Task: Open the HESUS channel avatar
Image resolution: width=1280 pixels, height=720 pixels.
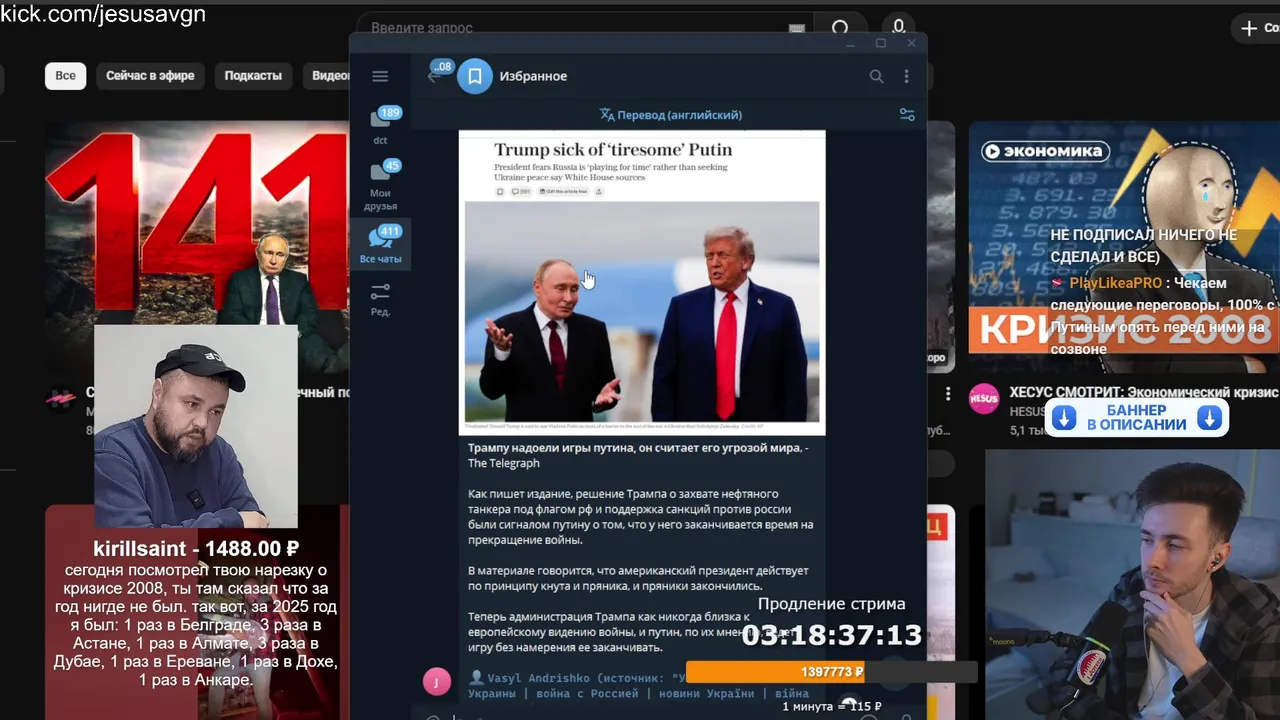Action: point(984,399)
